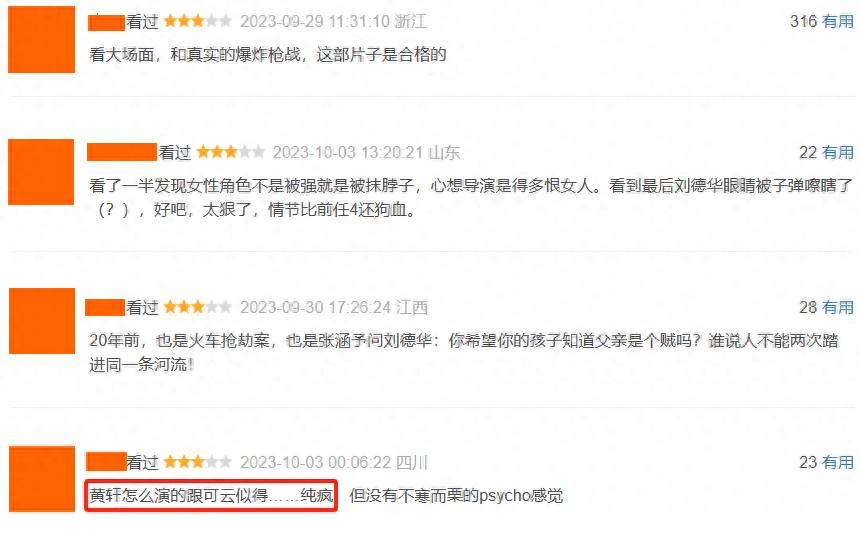Click the Sichuan reviewer's username
The height and width of the screenshot is (534, 861).
coord(107,461)
